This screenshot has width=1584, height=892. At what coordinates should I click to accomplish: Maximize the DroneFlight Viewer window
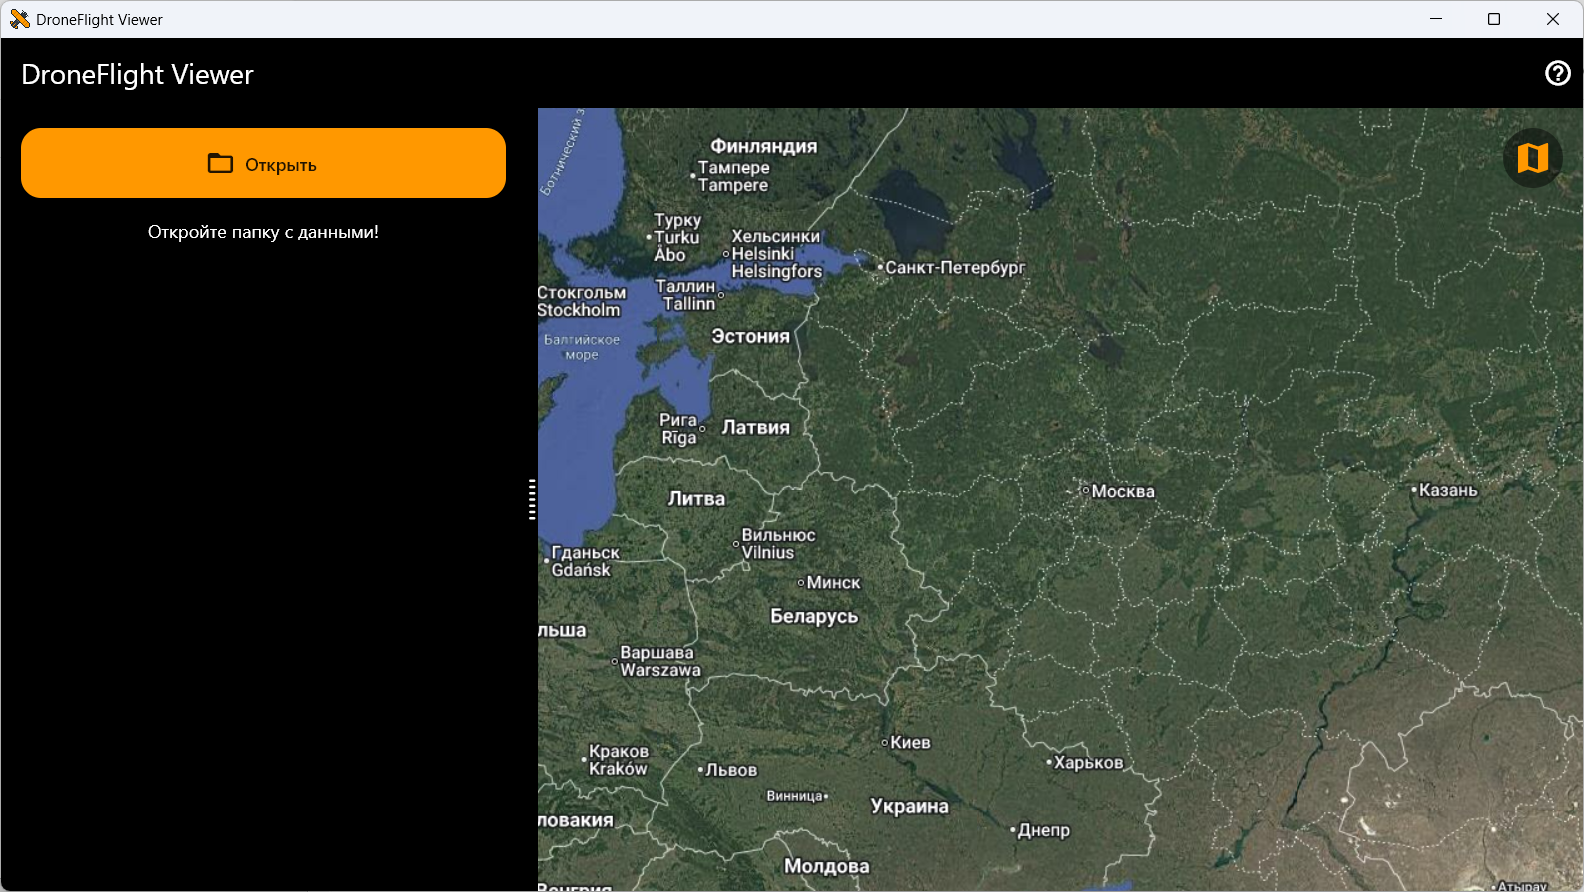pyautogui.click(x=1494, y=19)
